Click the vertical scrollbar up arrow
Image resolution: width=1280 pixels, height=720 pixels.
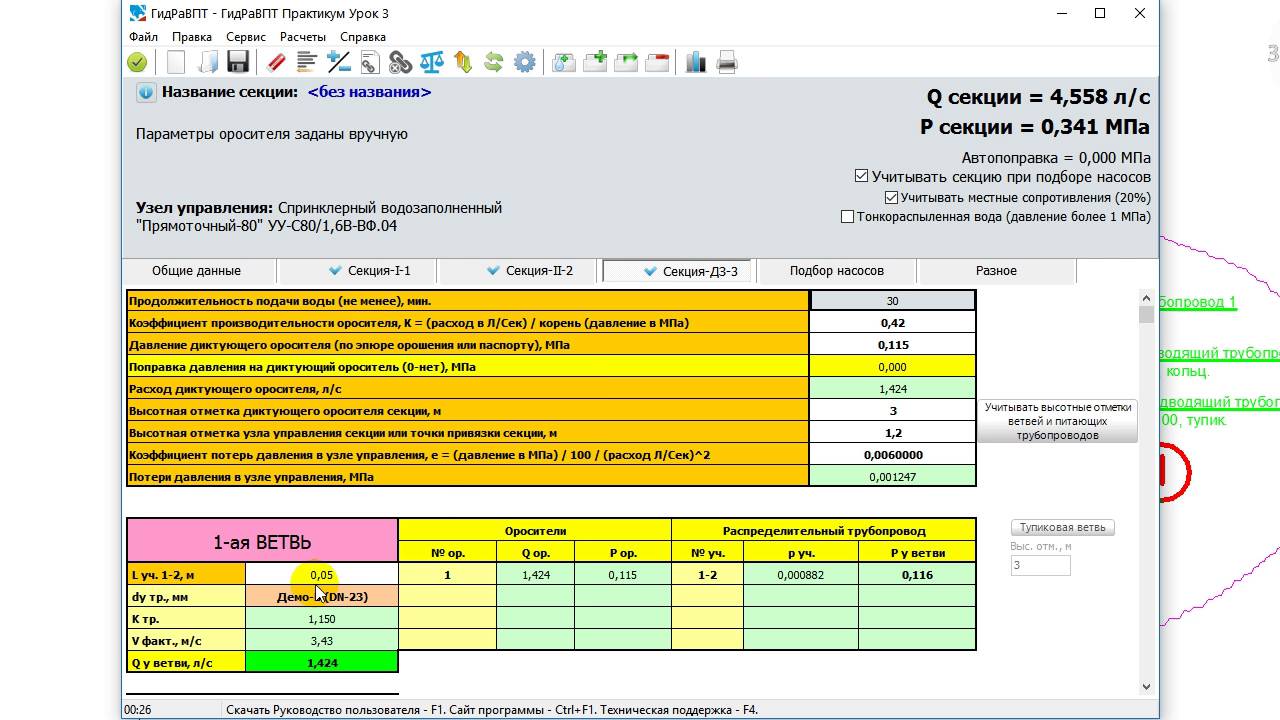point(1146,297)
